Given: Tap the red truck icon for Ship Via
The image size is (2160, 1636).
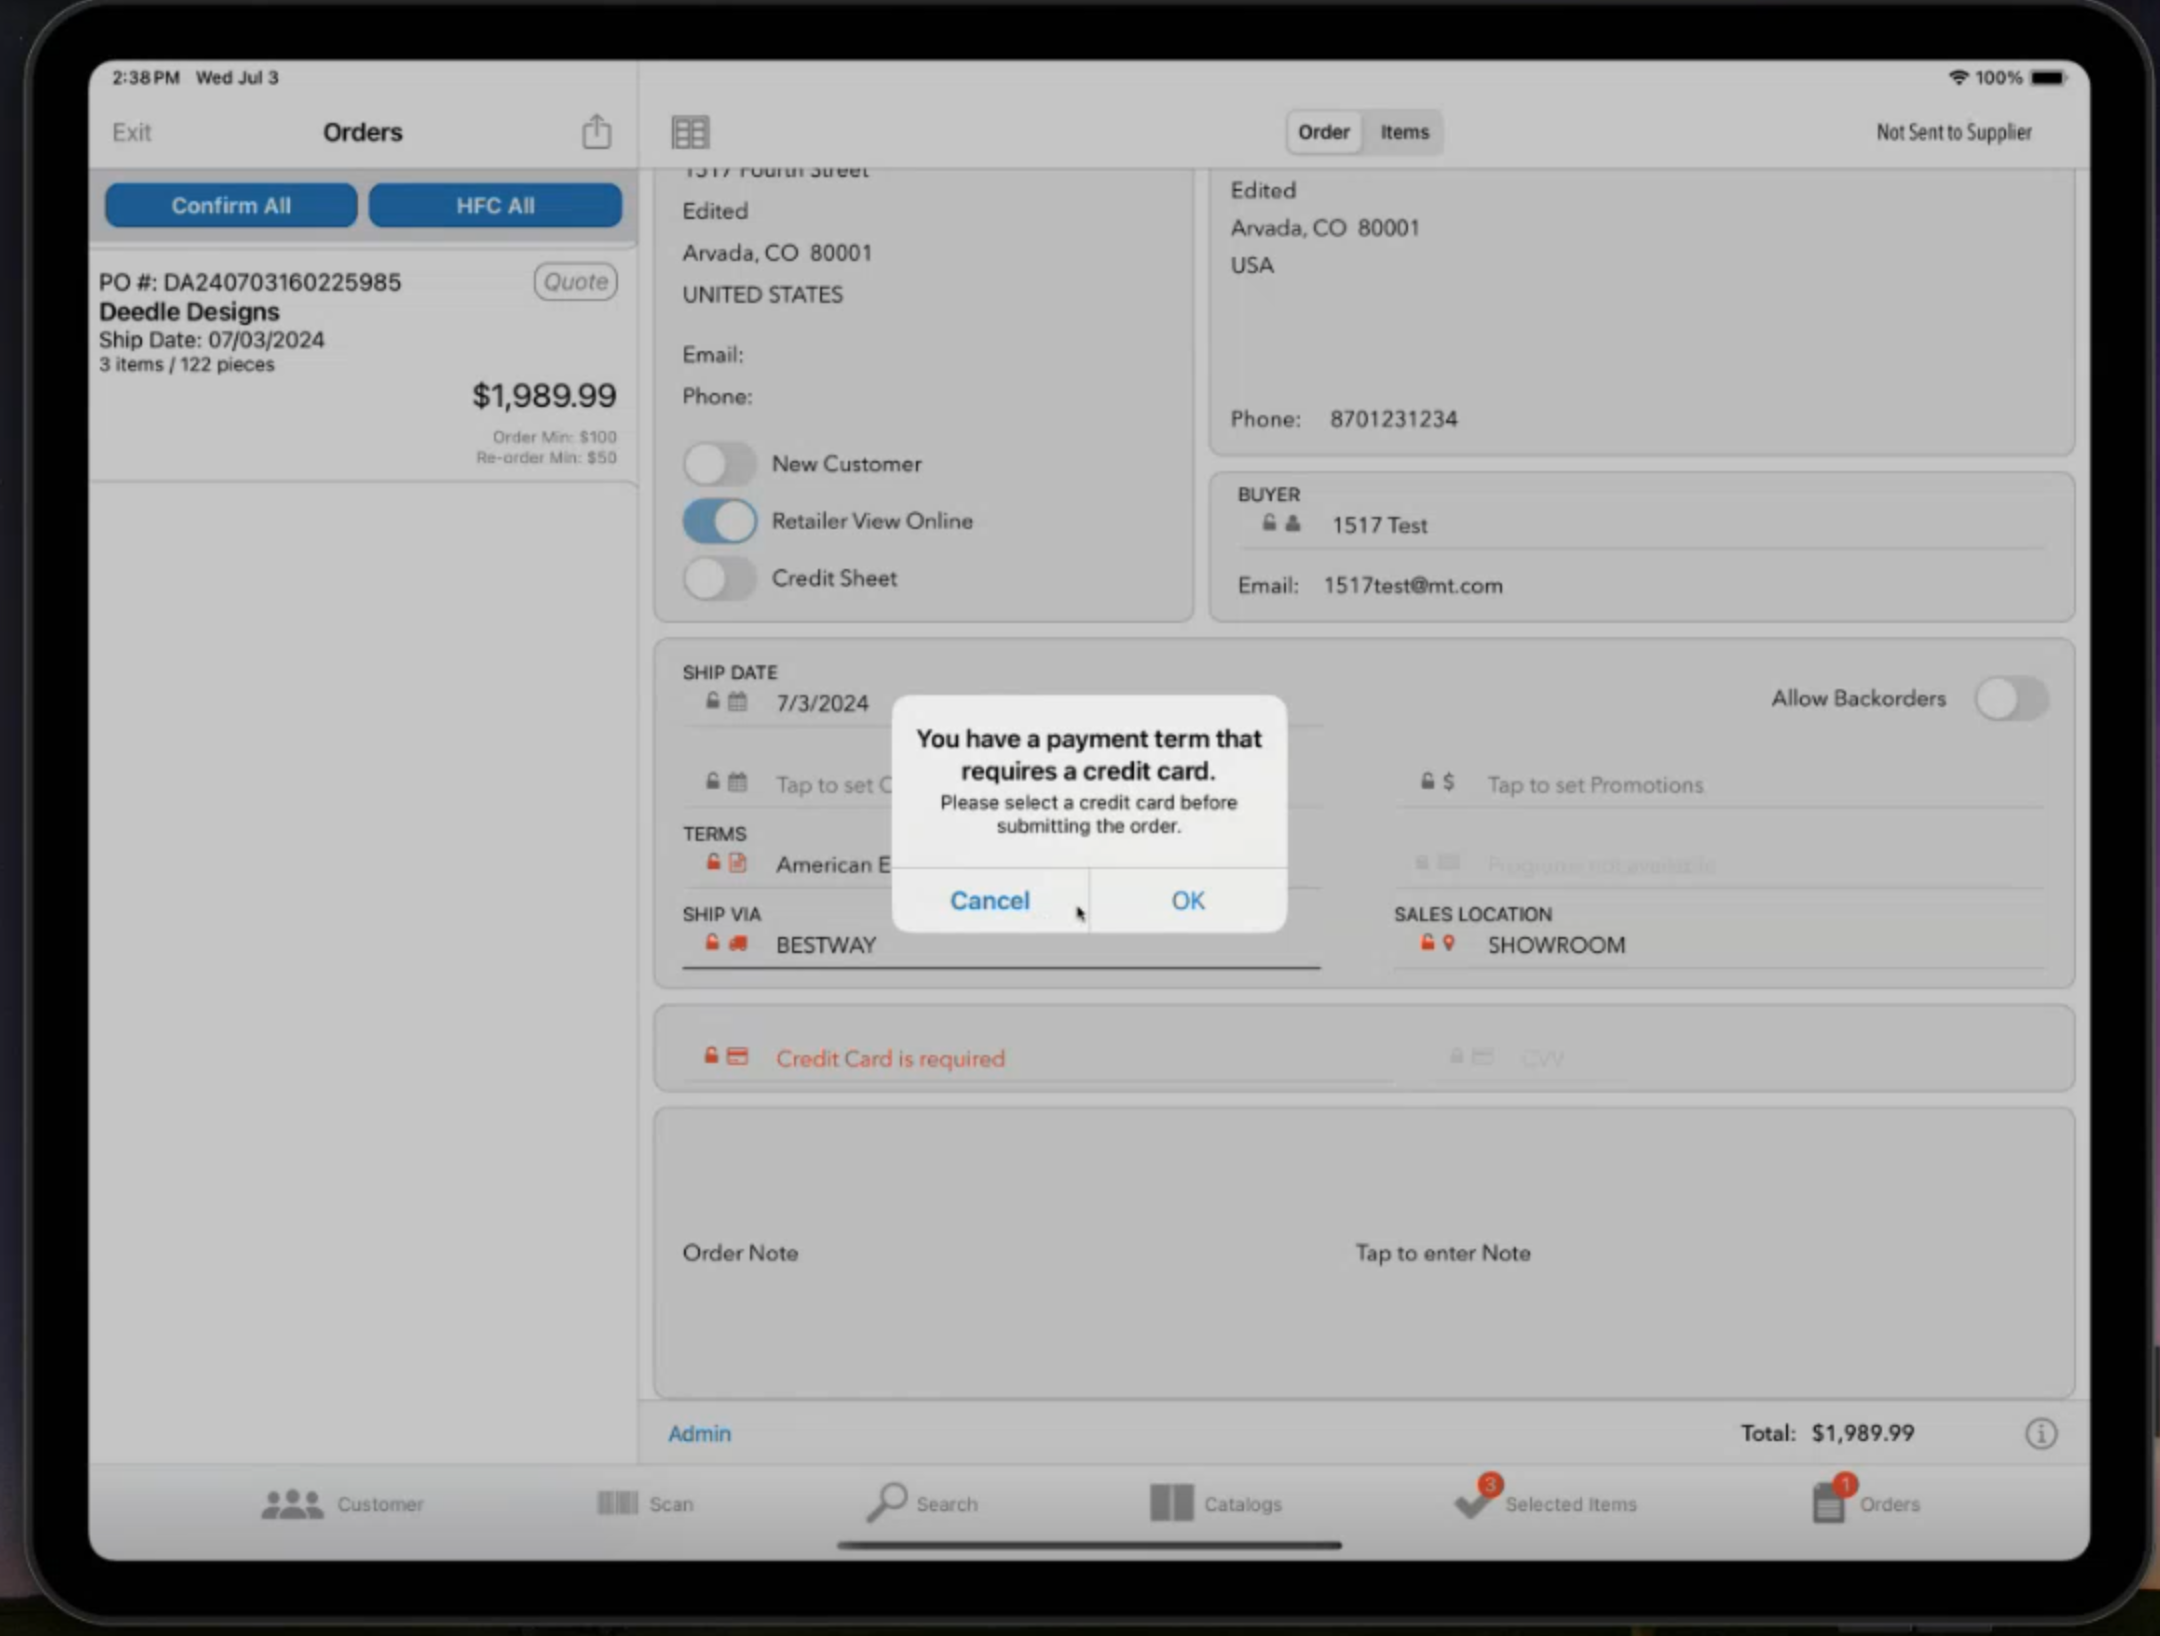Looking at the screenshot, I should [738, 943].
